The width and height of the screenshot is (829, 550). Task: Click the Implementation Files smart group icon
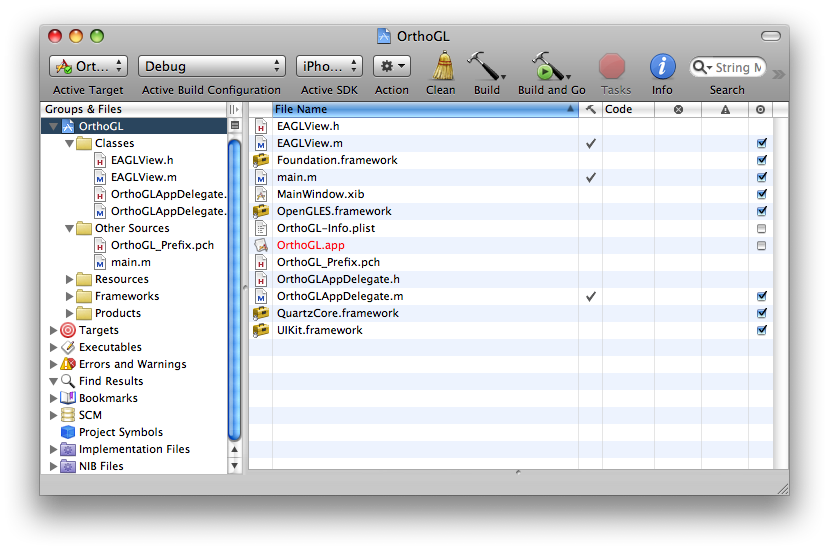pos(68,449)
